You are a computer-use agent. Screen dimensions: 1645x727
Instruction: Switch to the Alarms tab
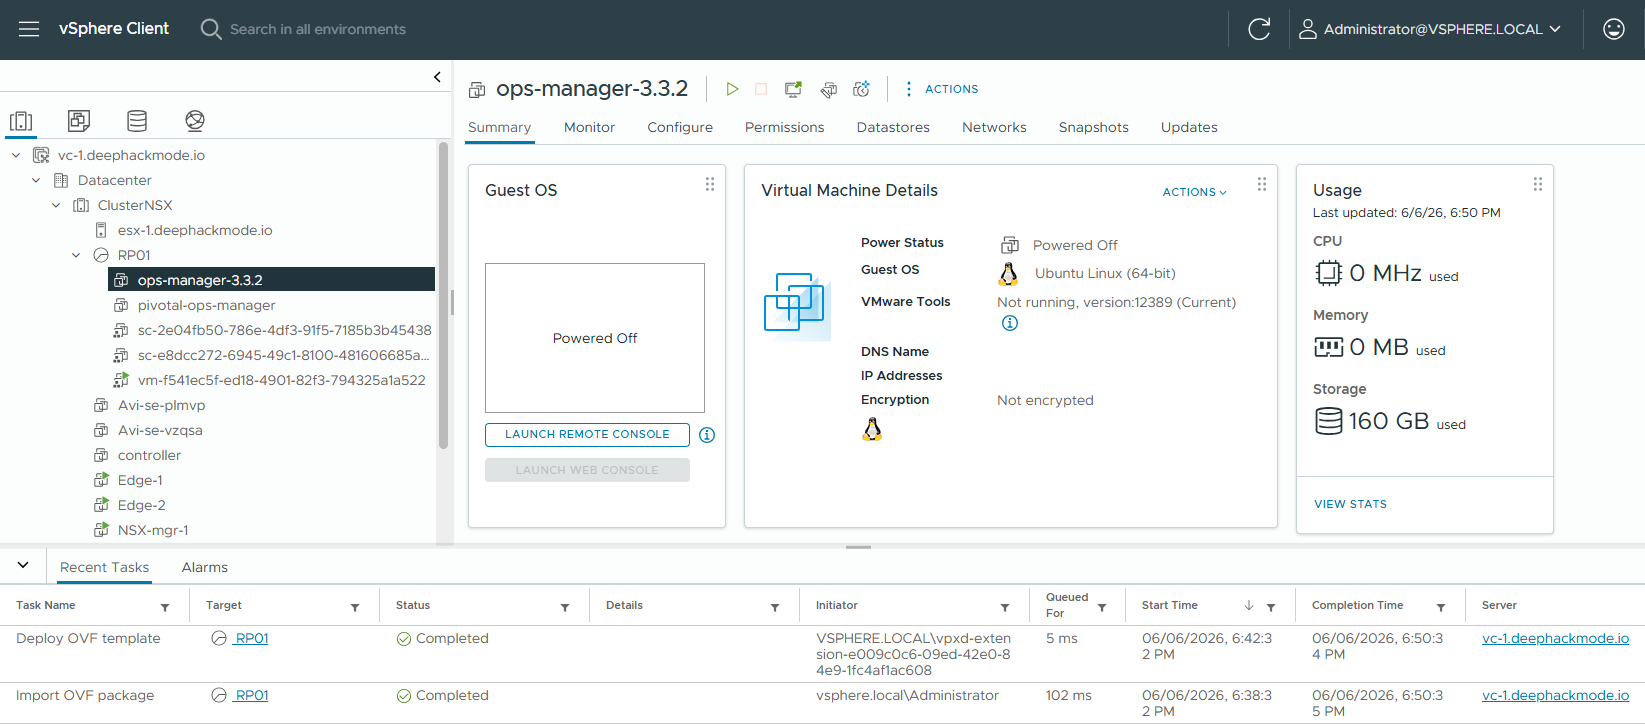(x=205, y=567)
